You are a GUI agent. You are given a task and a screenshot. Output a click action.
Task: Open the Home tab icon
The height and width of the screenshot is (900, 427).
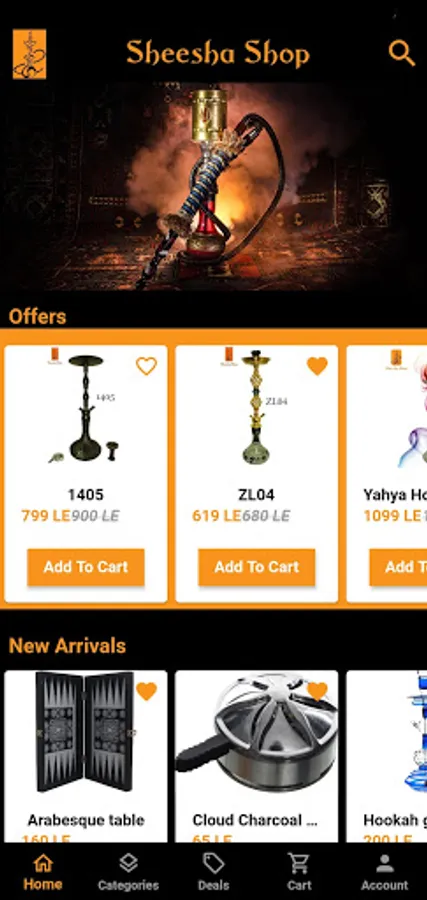(43, 863)
